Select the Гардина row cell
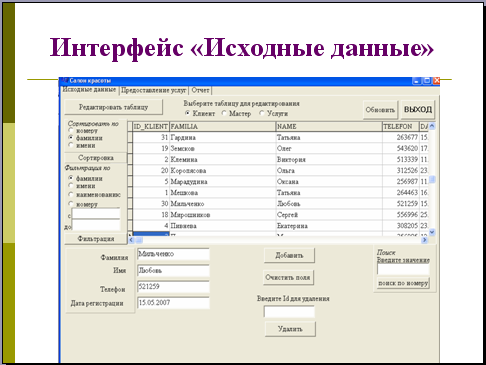 (223, 137)
